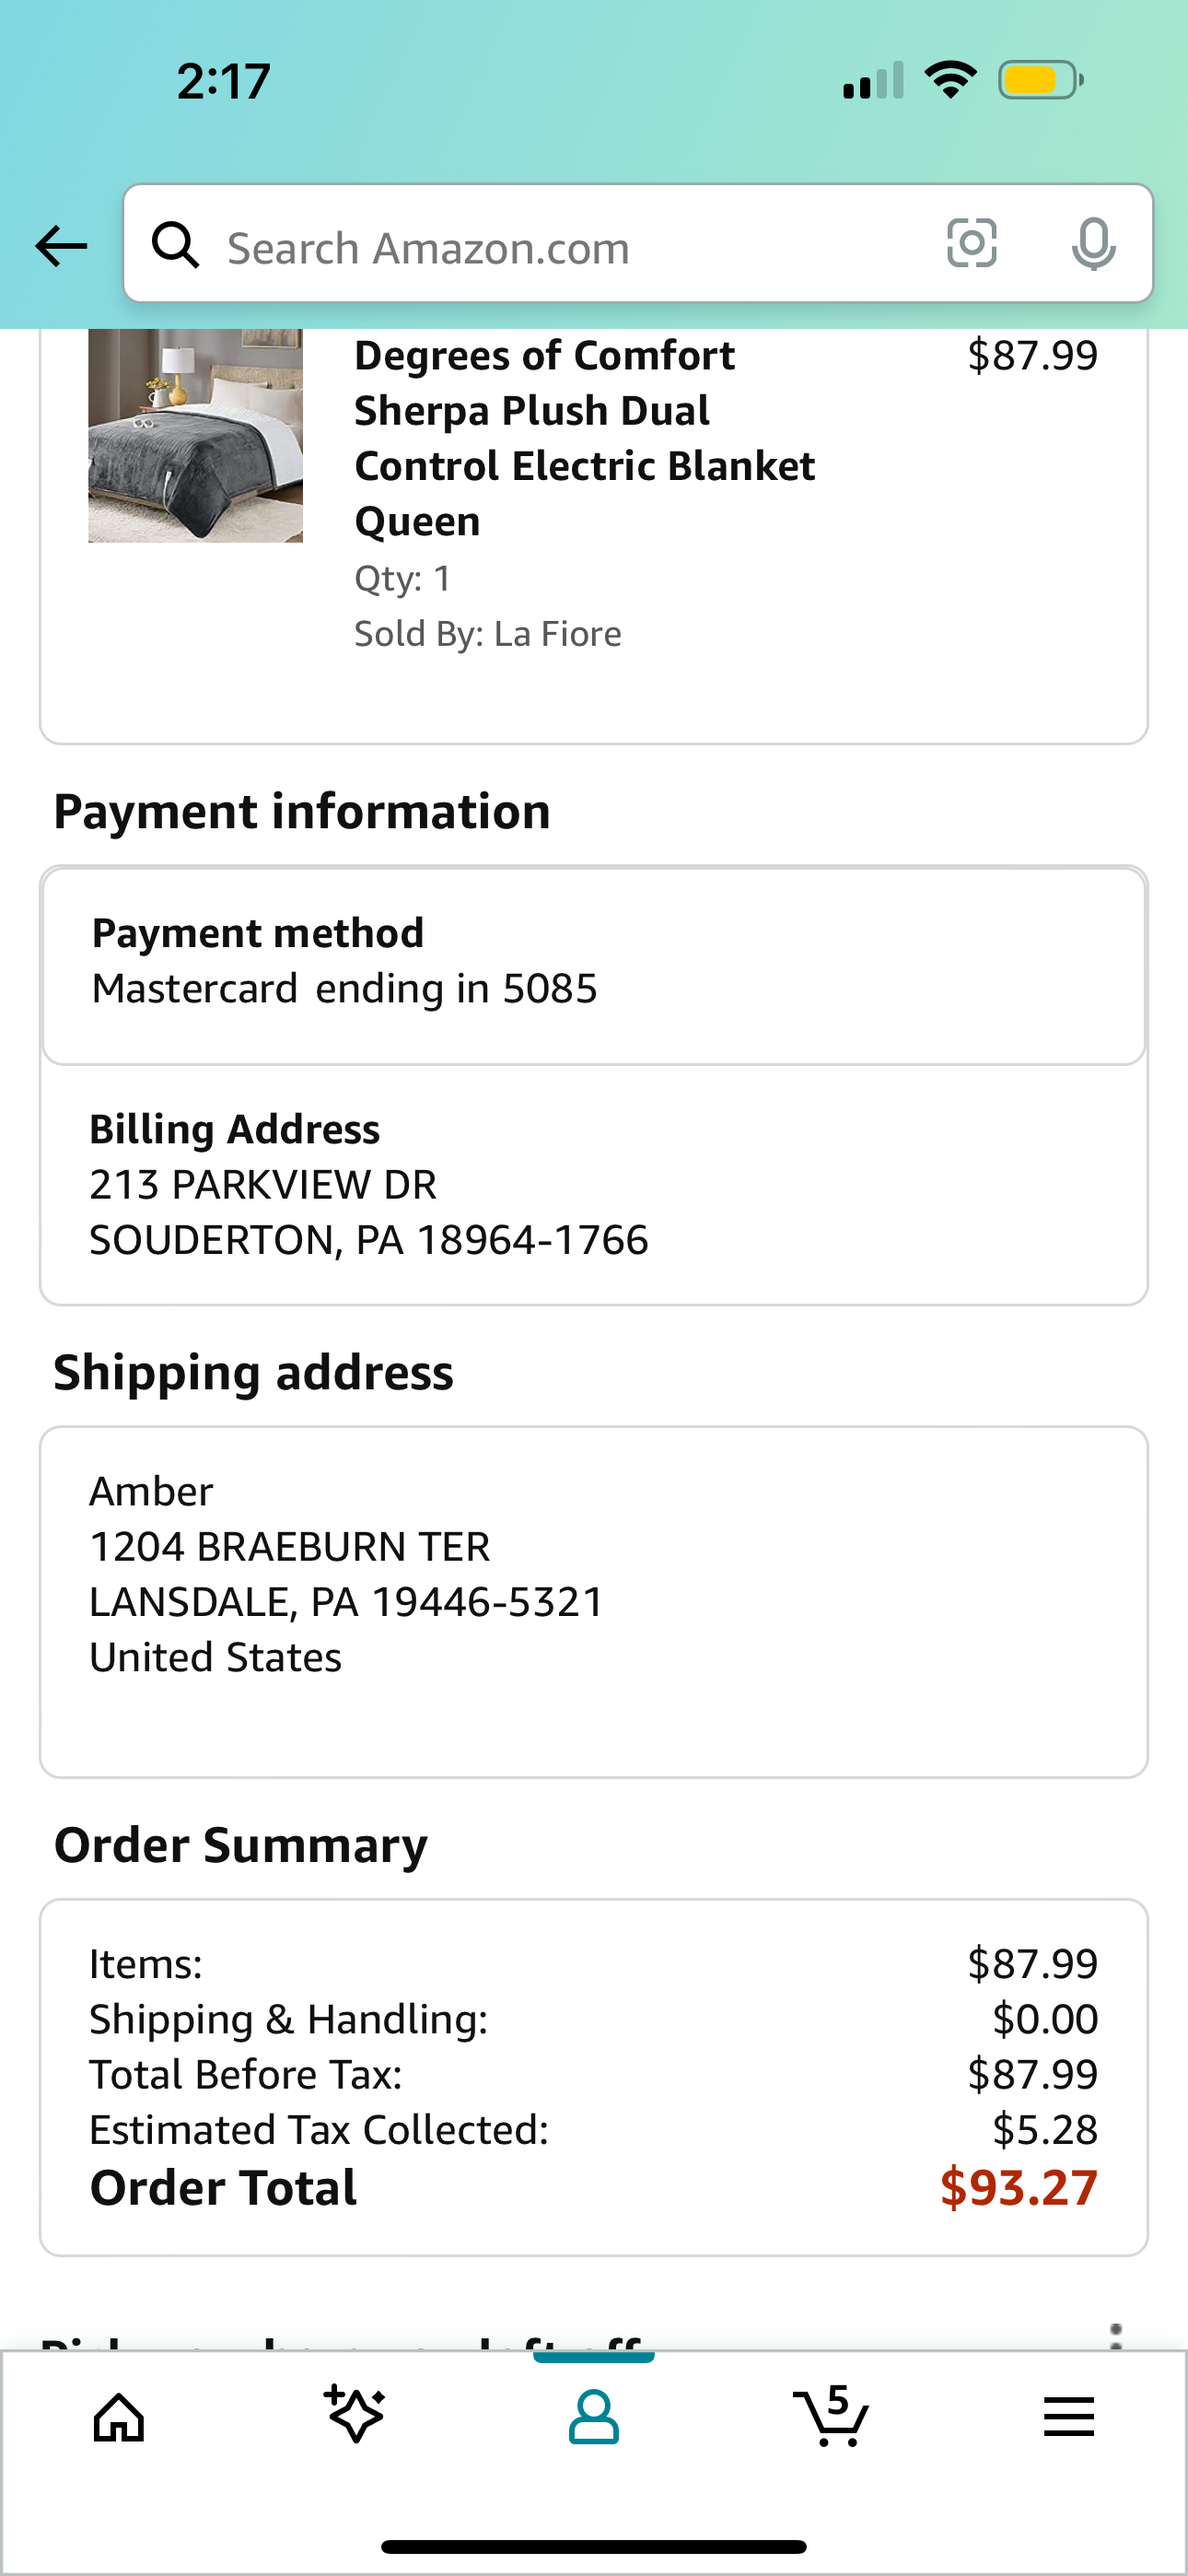
Task: Tap the Estimated Tax Collected row
Action: pos(594,2130)
